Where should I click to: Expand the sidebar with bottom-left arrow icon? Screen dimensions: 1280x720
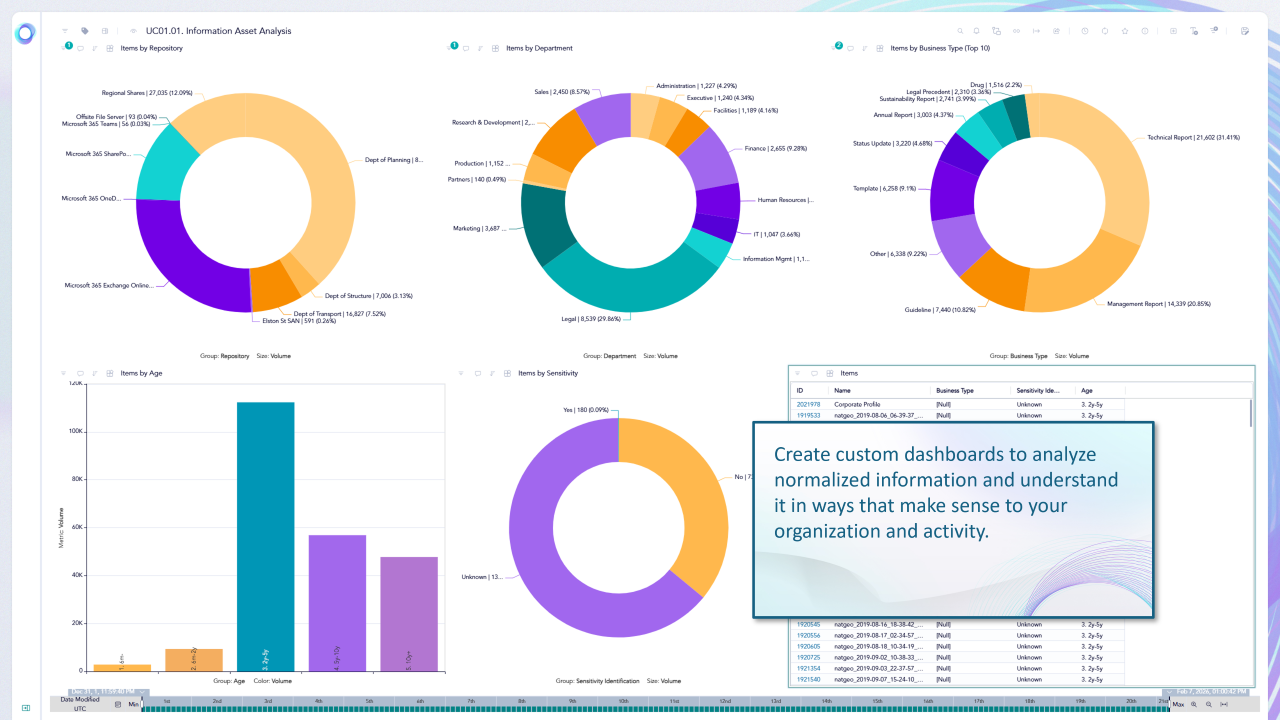26,708
